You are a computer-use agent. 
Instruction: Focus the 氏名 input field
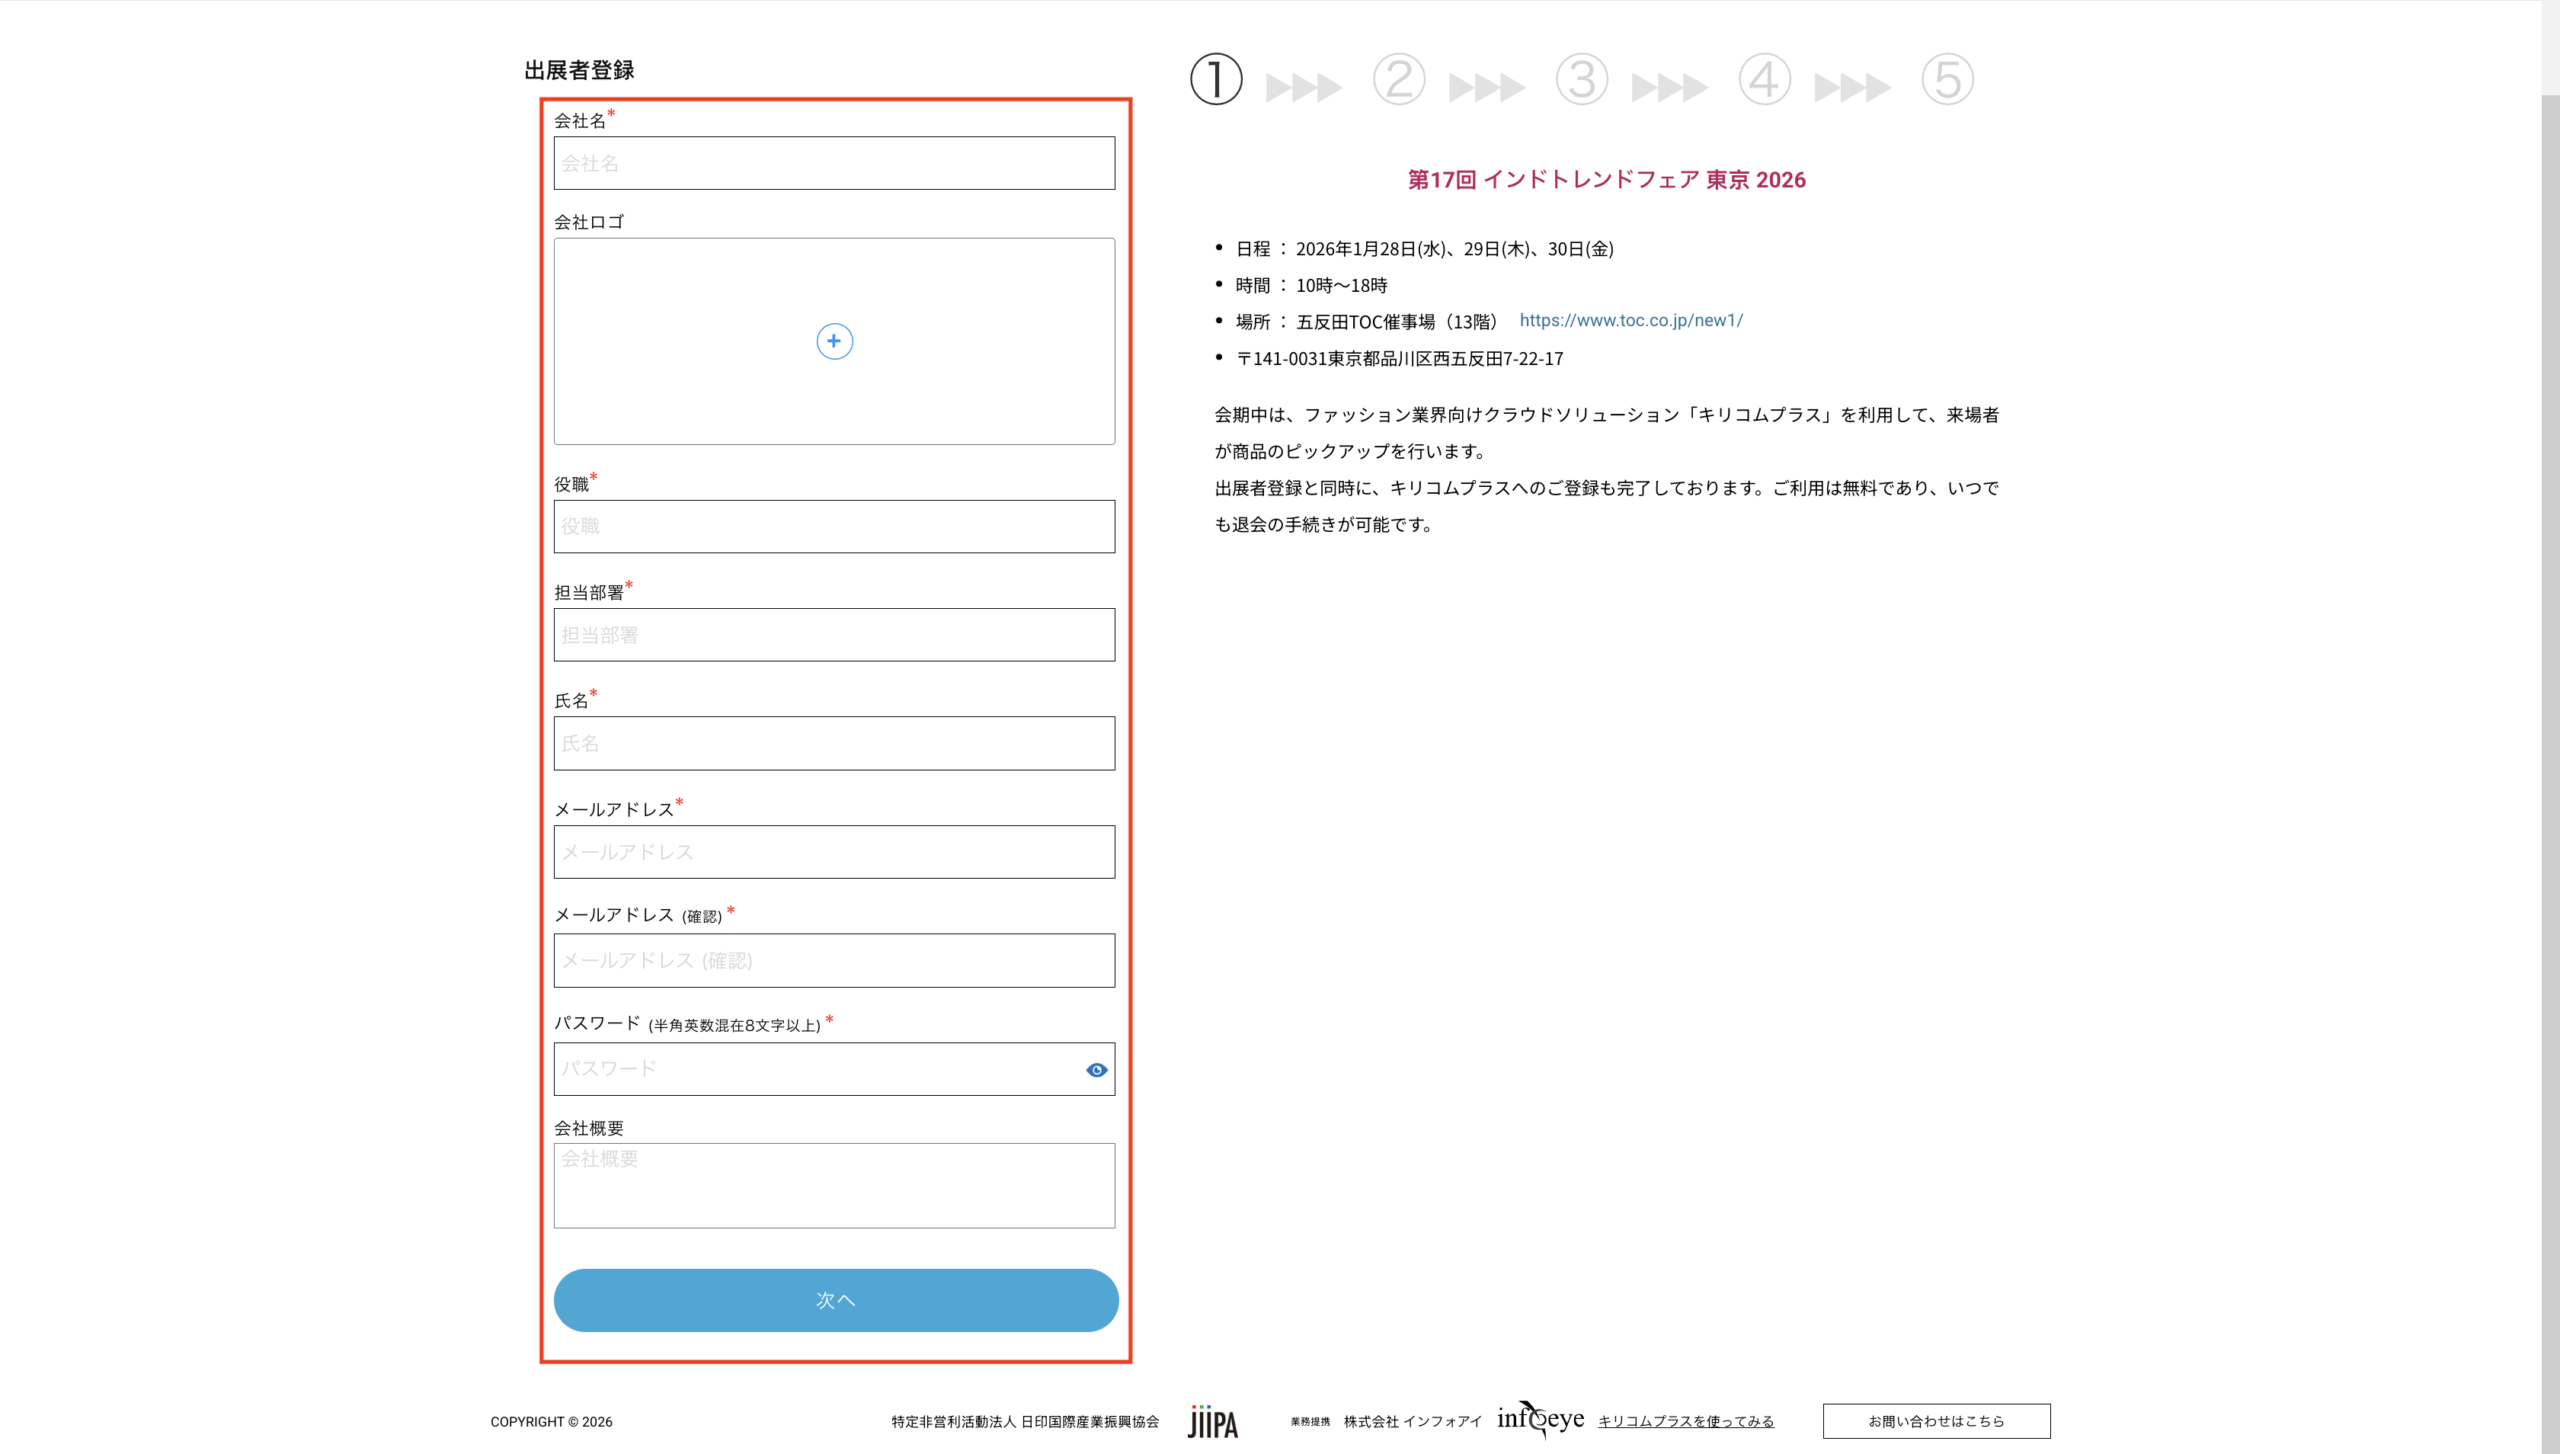pyautogui.click(x=834, y=743)
